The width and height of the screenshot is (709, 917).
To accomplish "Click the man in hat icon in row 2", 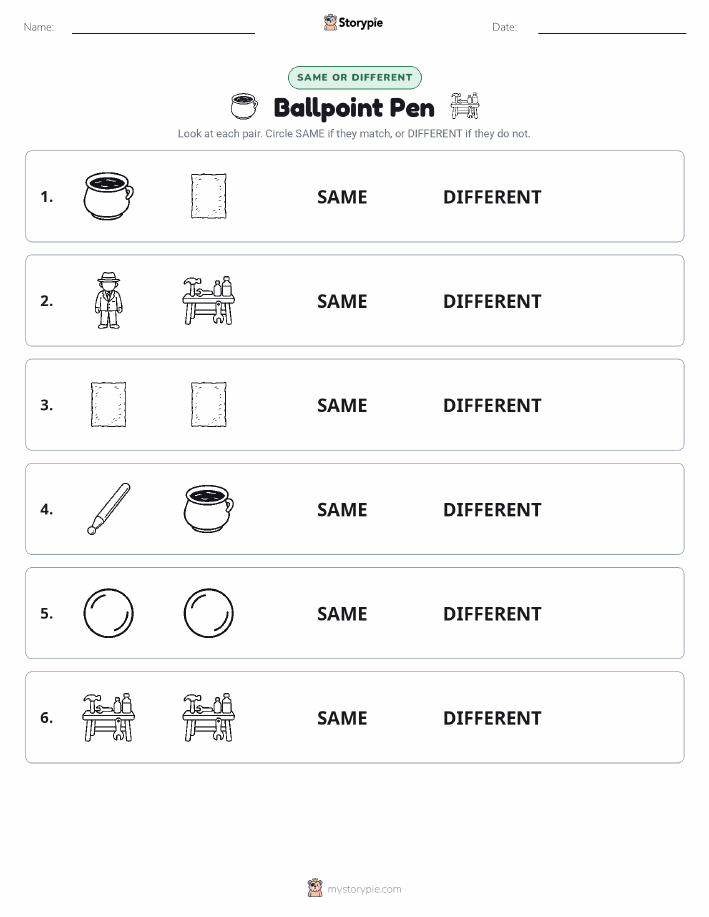I will pos(109,300).
